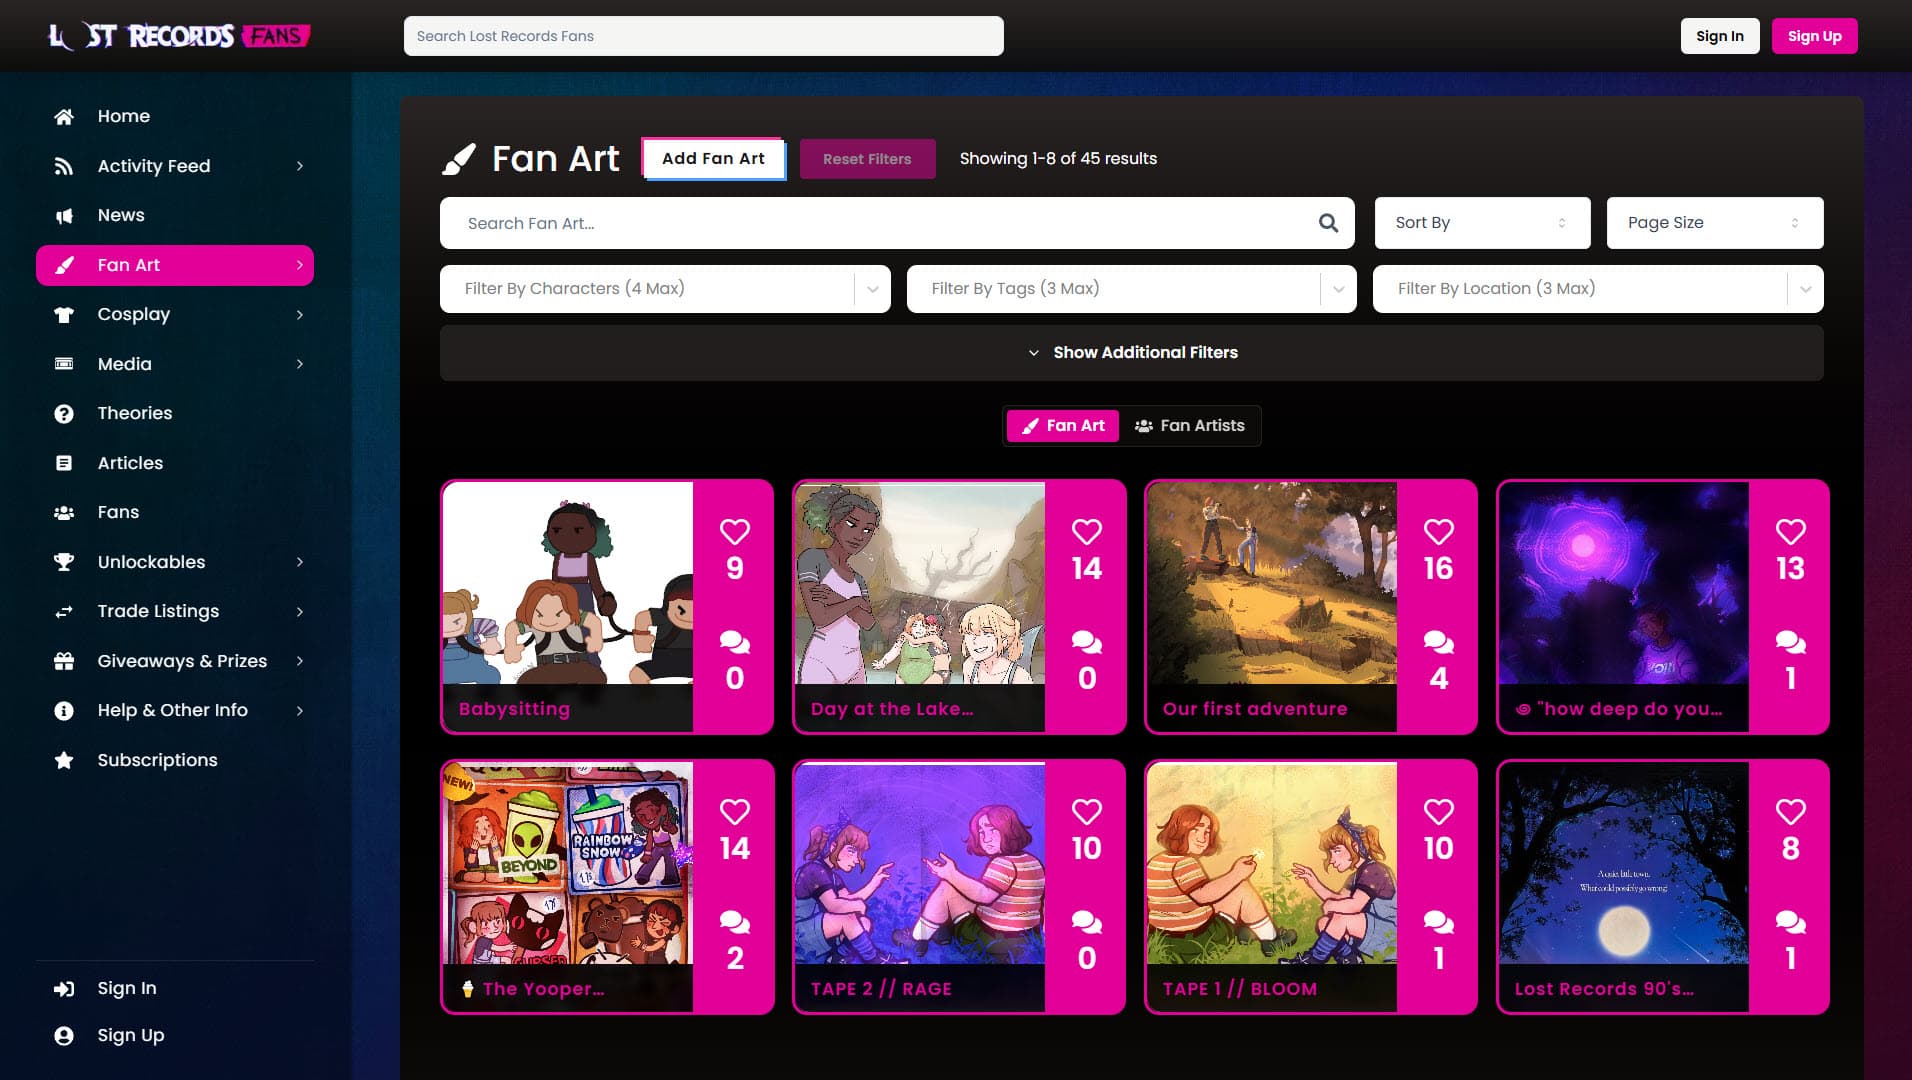Click heart icon on how deep do you card
This screenshot has width=1912, height=1080.
[1791, 531]
